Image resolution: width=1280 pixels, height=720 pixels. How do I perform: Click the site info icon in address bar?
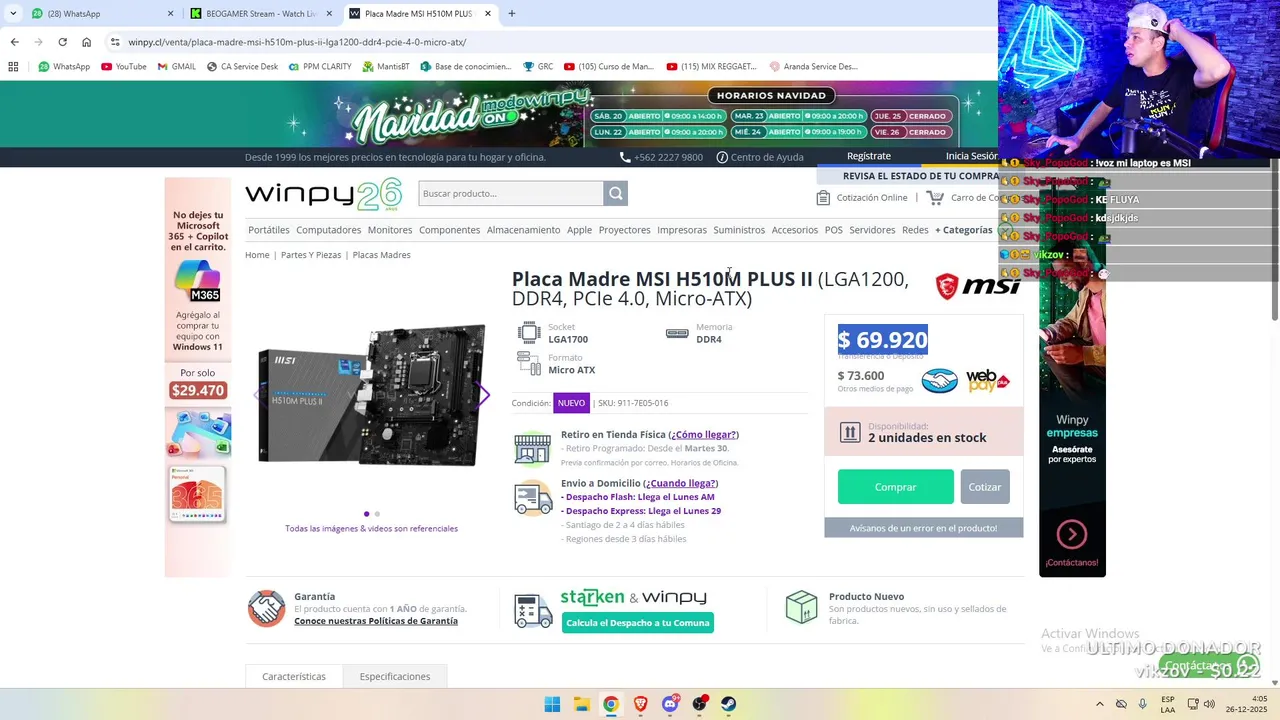(x=115, y=42)
